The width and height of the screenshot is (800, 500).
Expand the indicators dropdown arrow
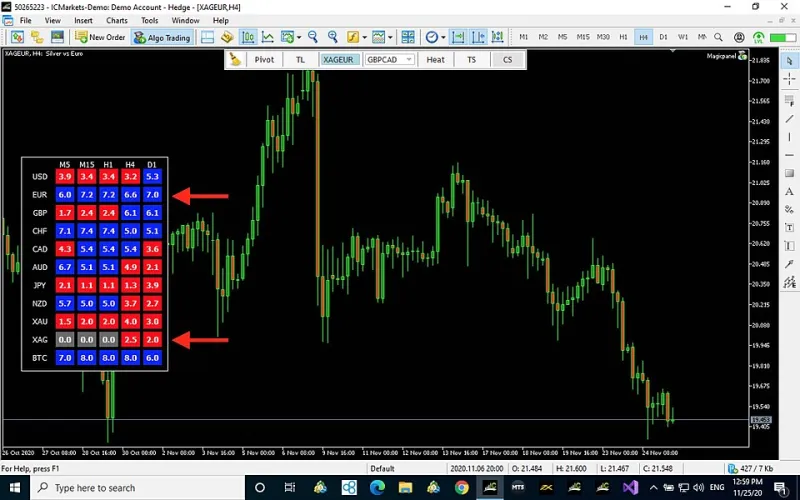(x=364, y=37)
